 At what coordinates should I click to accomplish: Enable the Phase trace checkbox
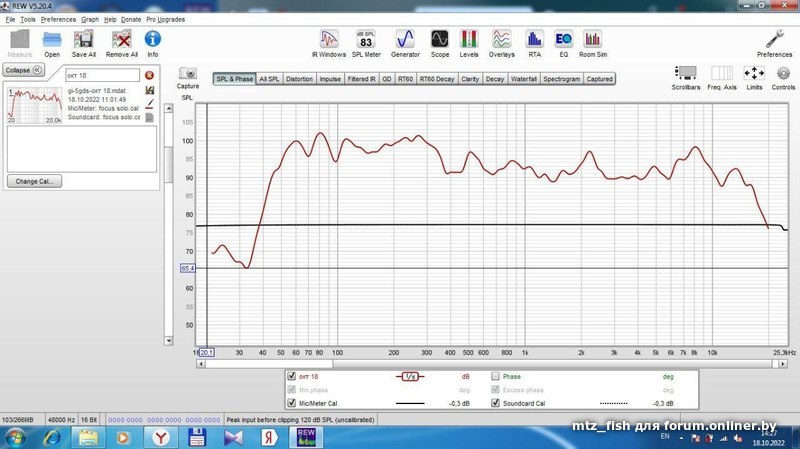click(495, 376)
